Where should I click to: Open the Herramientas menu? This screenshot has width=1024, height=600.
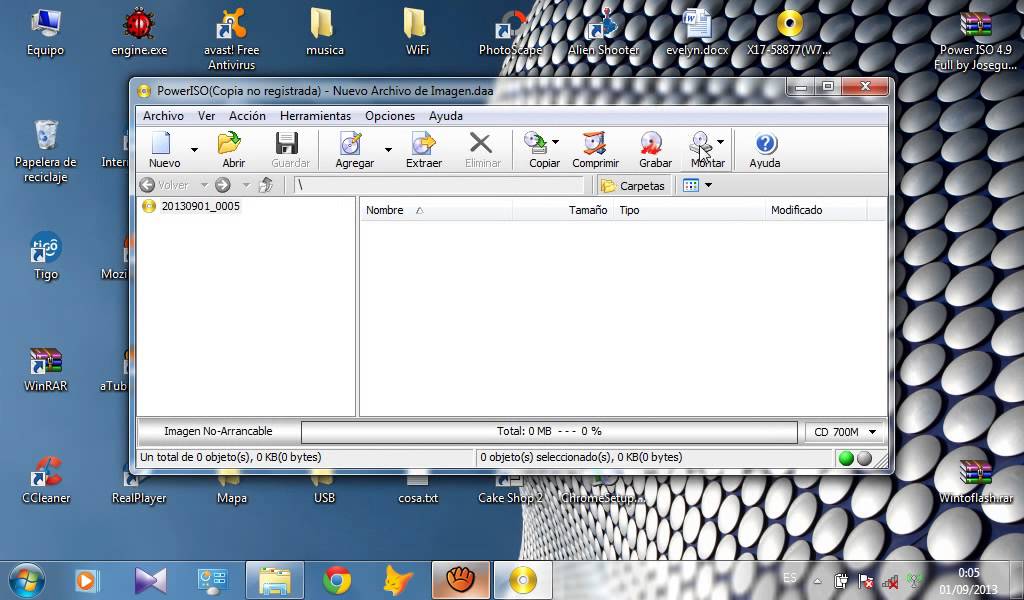(x=315, y=116)
